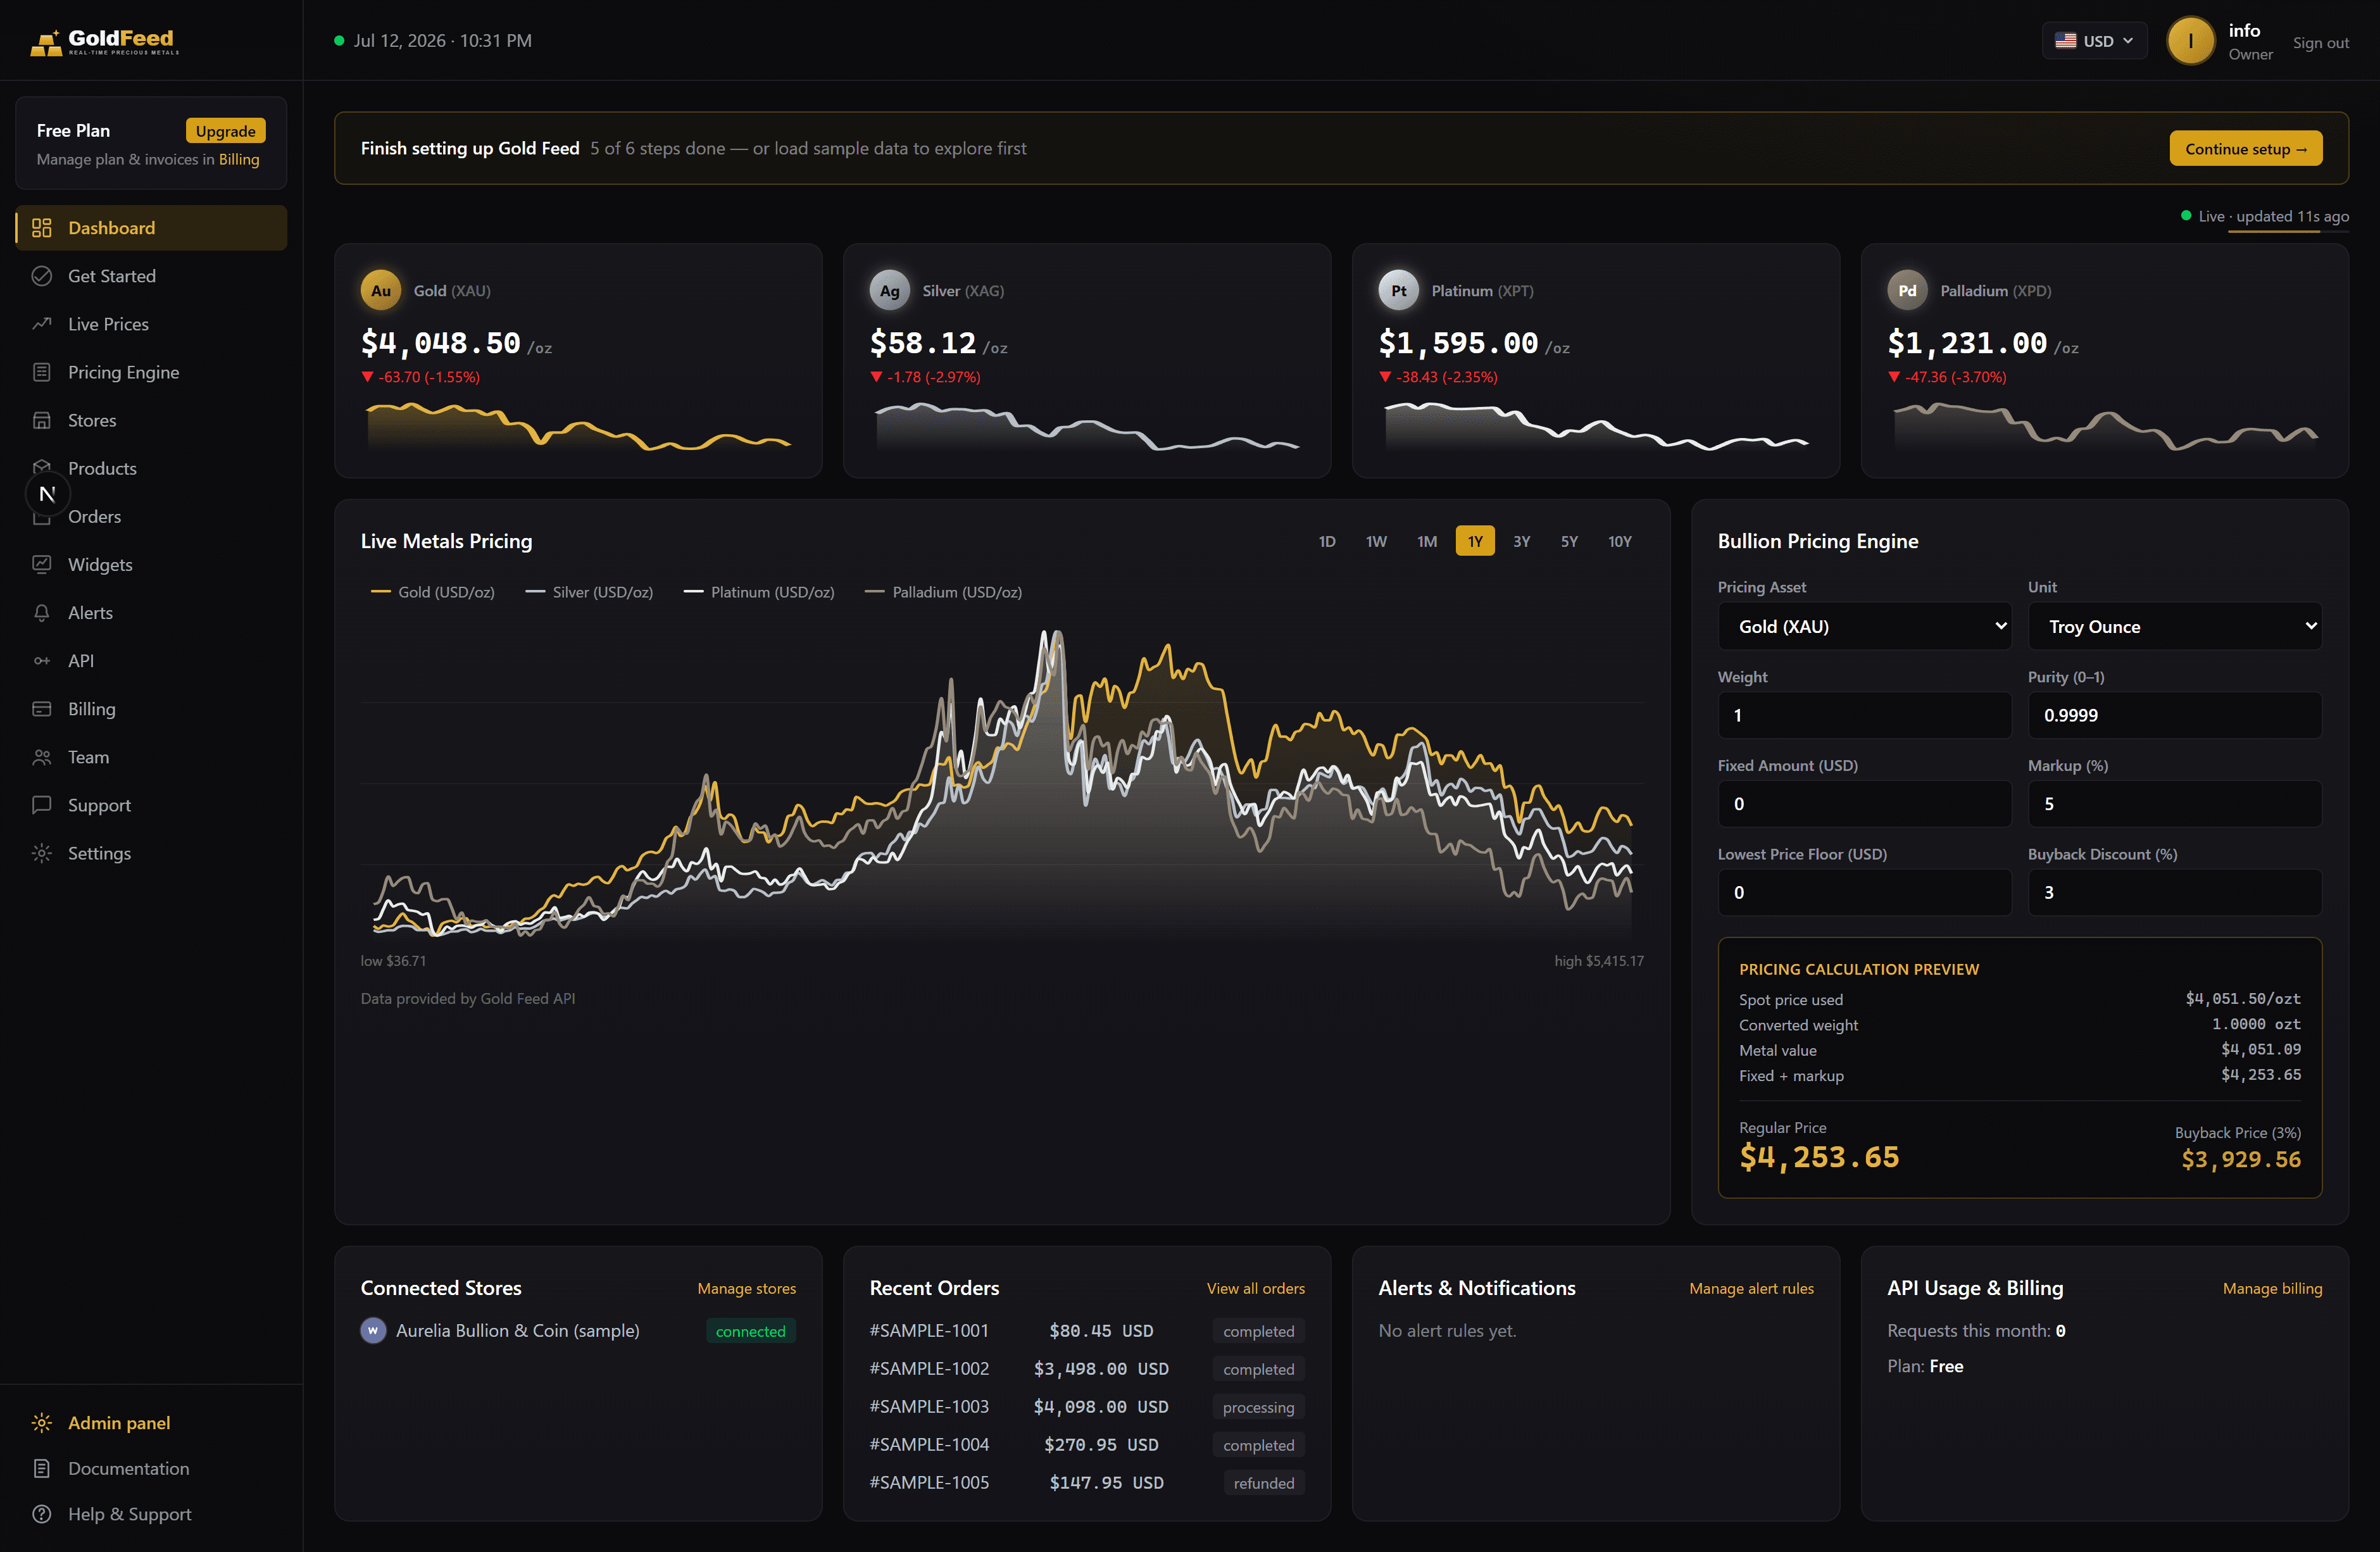The height and width of the screenshot is (1552, 2380).
Task: Click the Documentation page icon
Action: click(x=41, y=1468)
